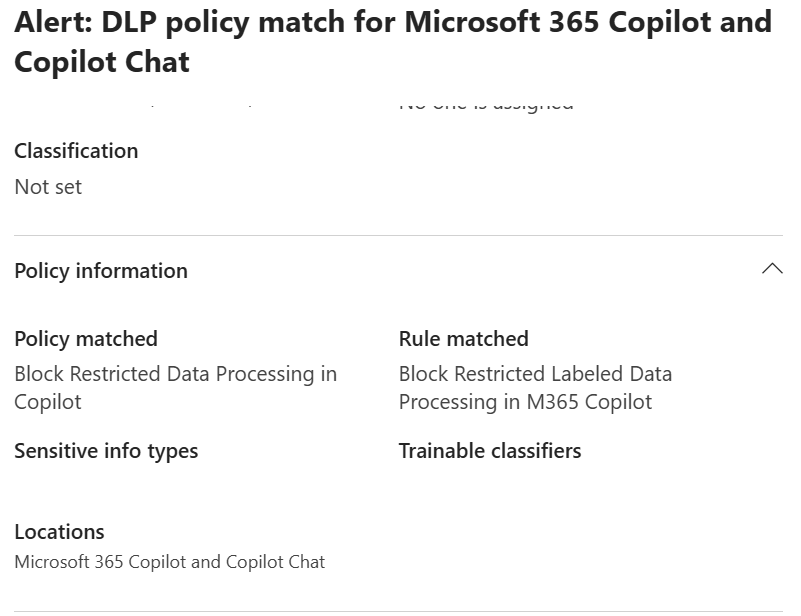This screenshot has width=801, height=616.
Task: Click divider line above Policy information
Action: click(x=398, y=236)
